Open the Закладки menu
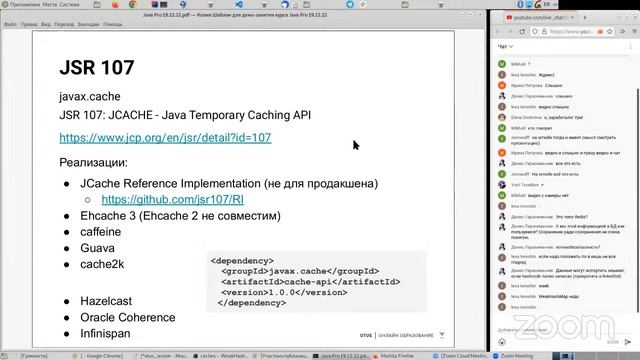 pos(89,24)
